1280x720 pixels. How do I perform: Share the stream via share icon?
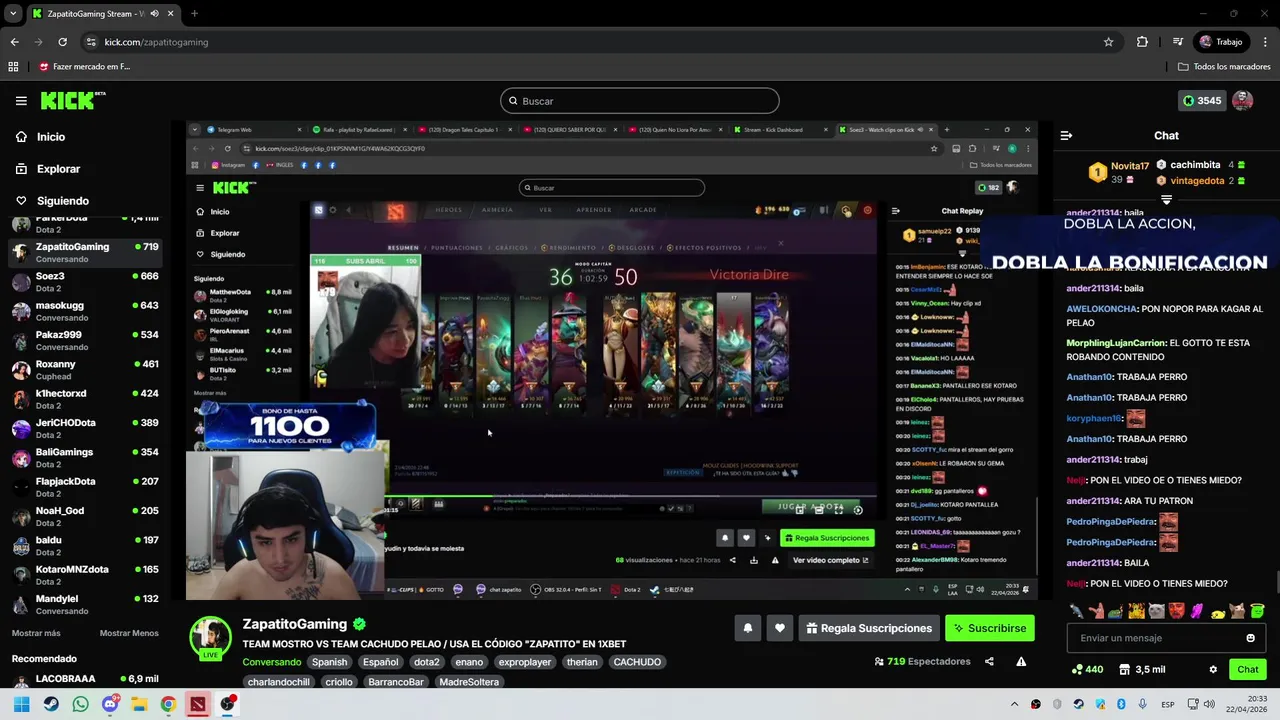(989, 661)
